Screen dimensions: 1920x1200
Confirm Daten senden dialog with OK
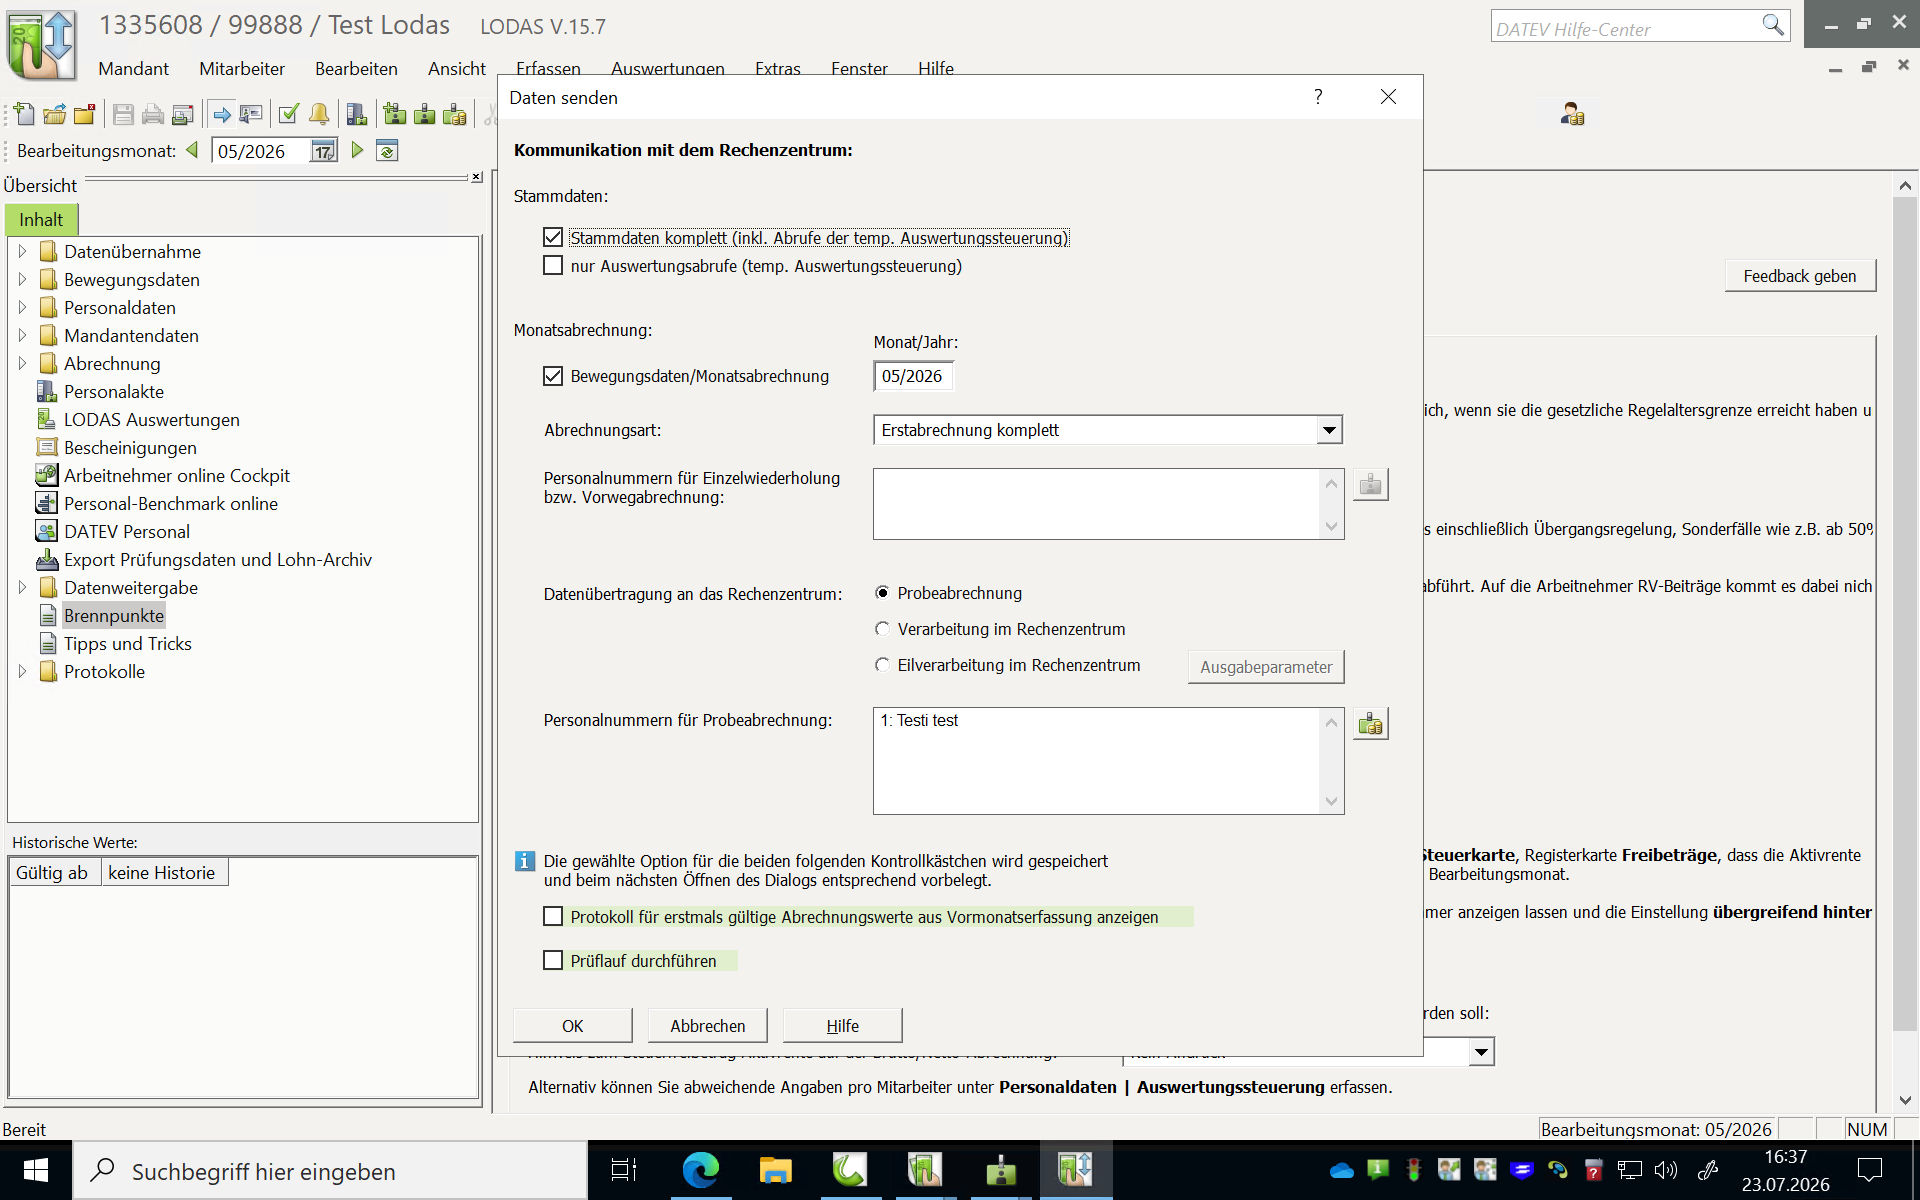pos(573,1026)
